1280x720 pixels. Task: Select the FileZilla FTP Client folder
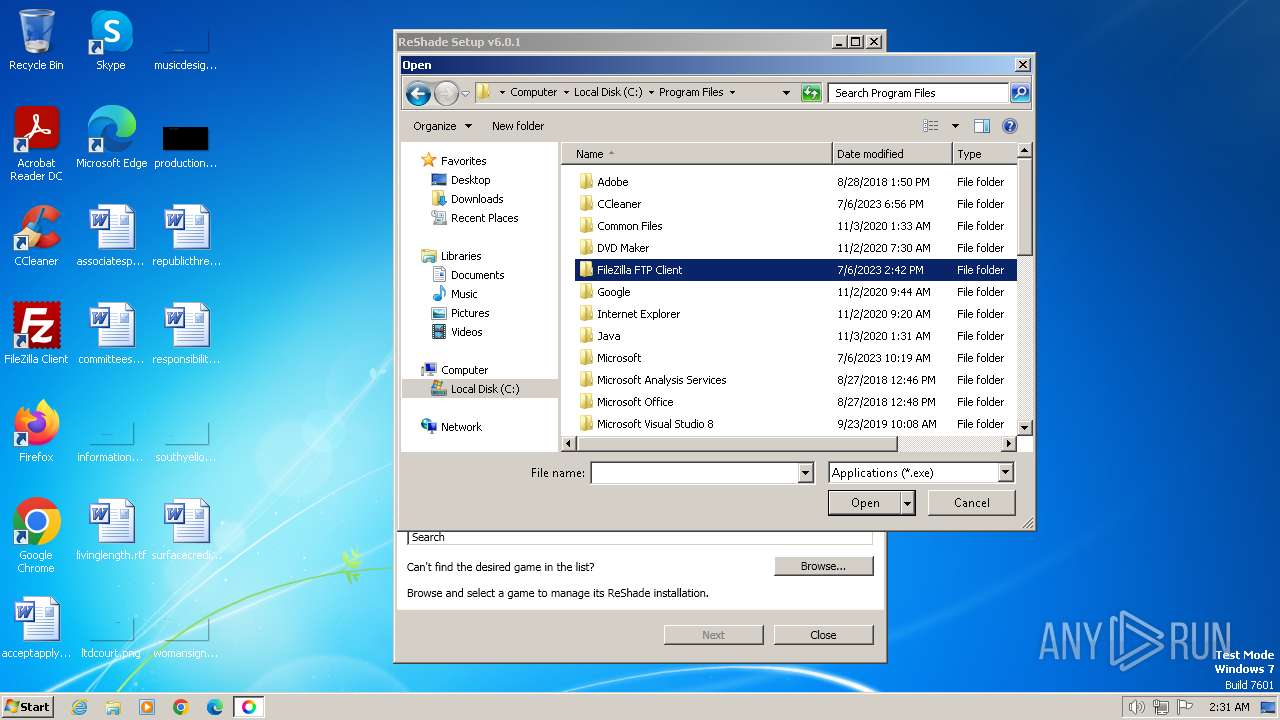tap(795, 270)
